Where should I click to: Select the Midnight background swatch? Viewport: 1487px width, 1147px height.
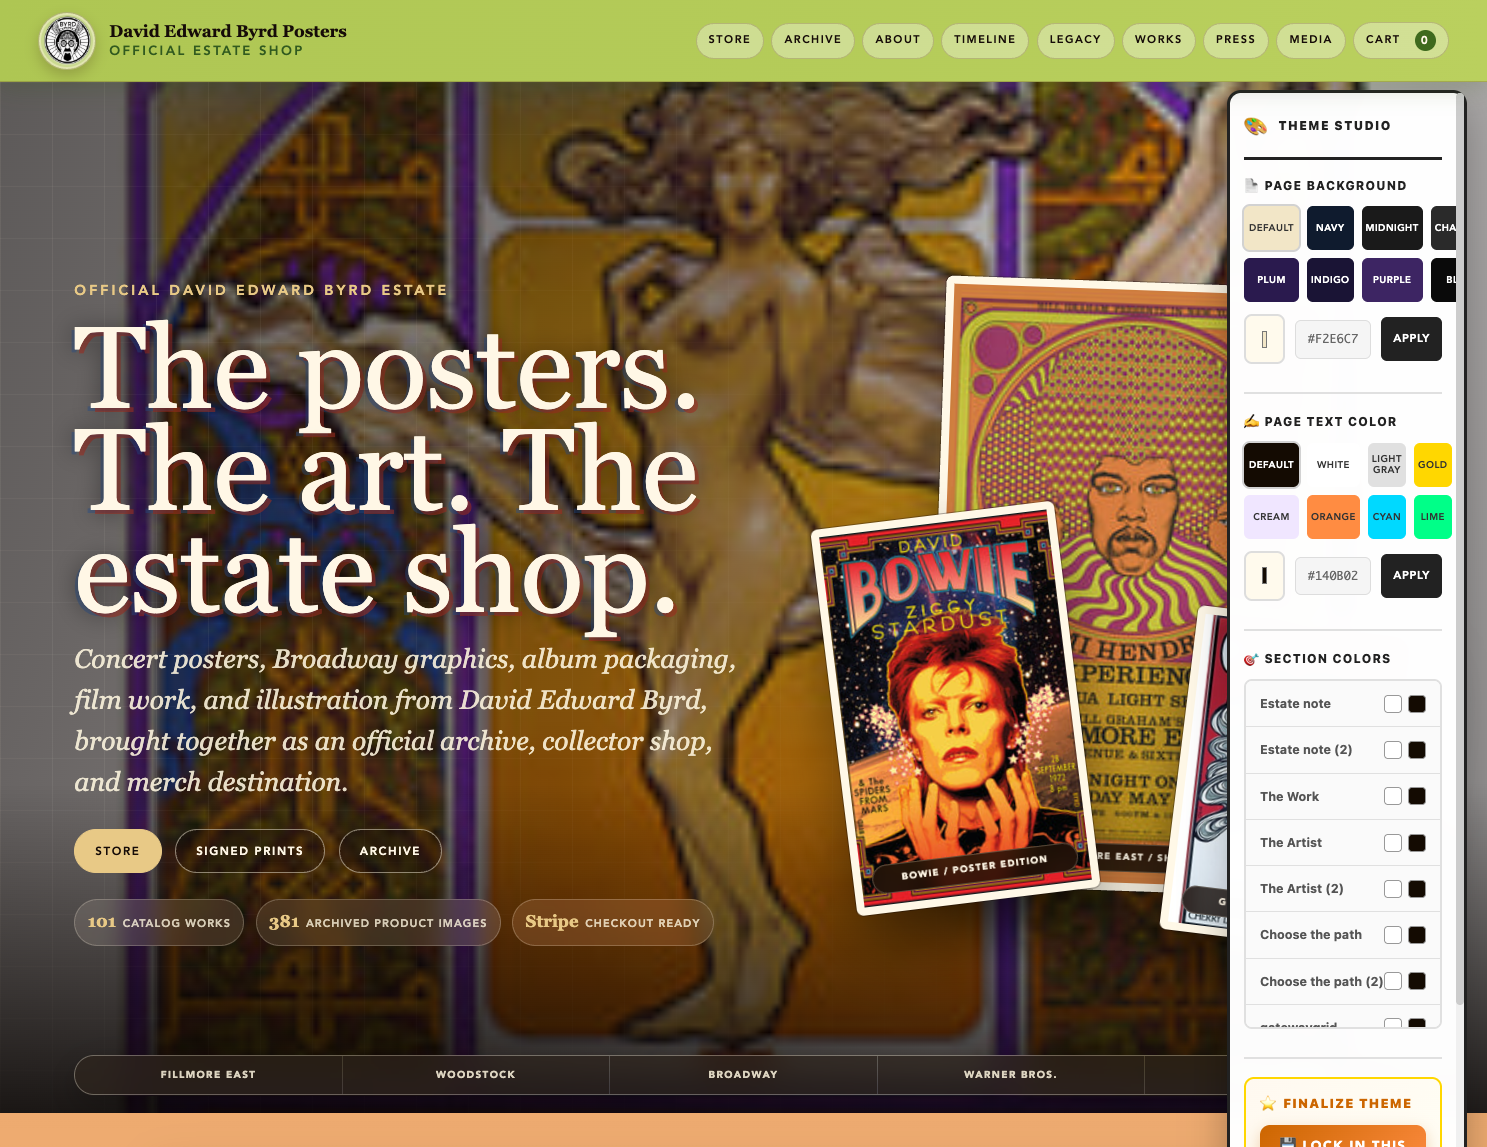tap(1392, 228)
